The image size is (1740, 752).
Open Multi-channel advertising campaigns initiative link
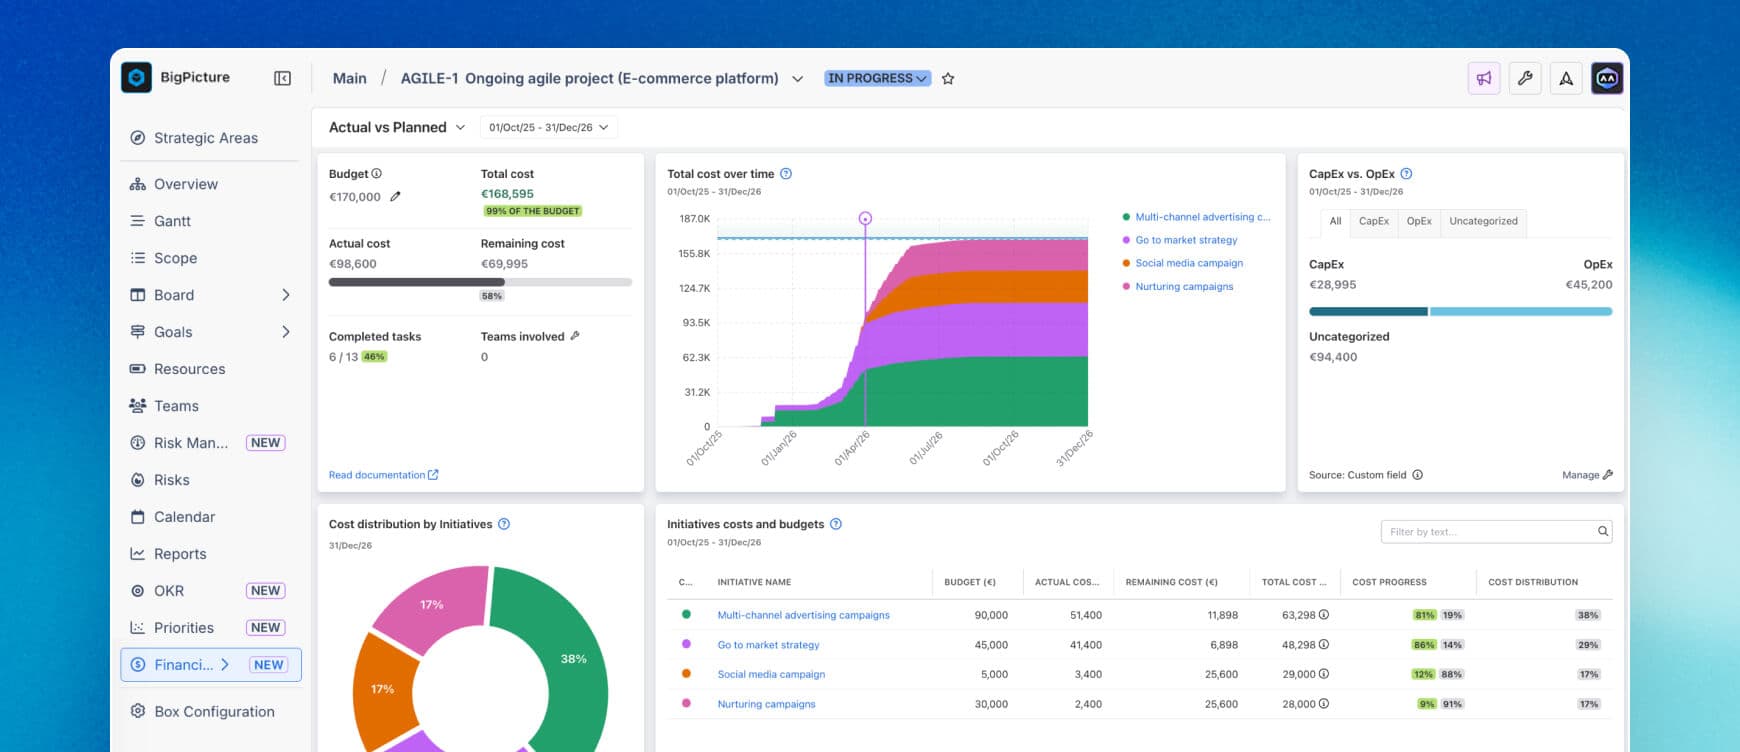pos(803,615)
